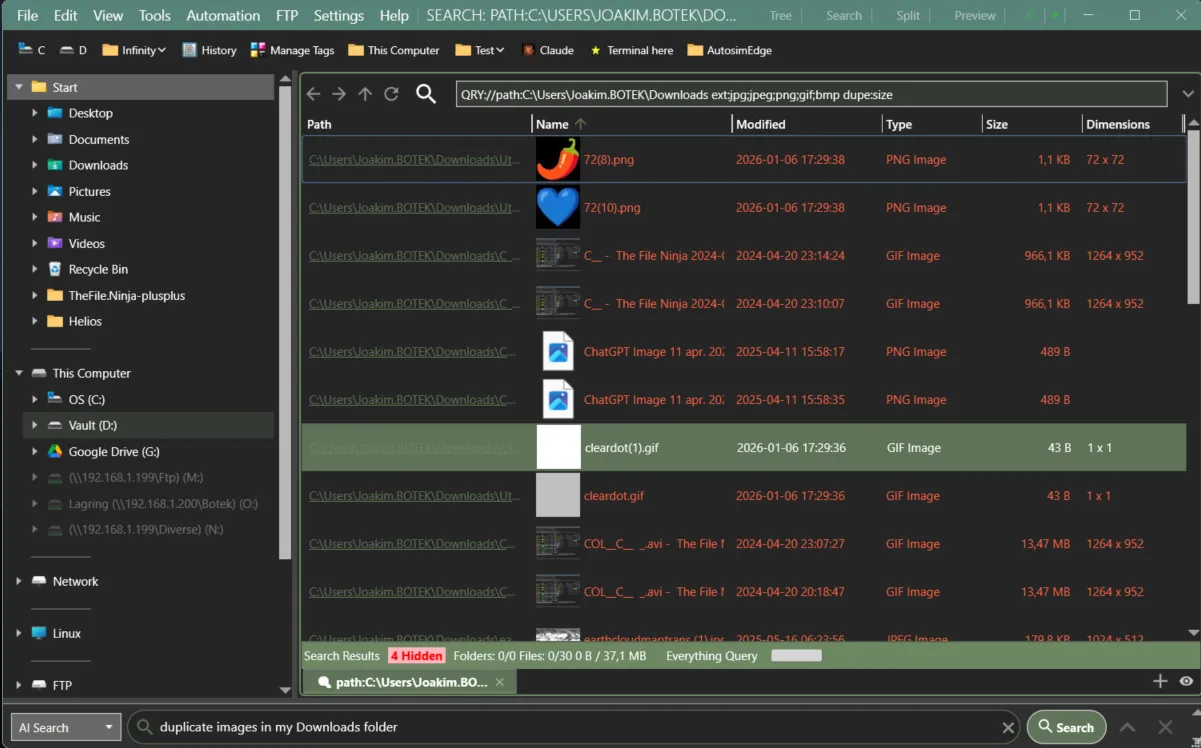Open the View menu
The image size is (1201, 748).
[108, 15]
